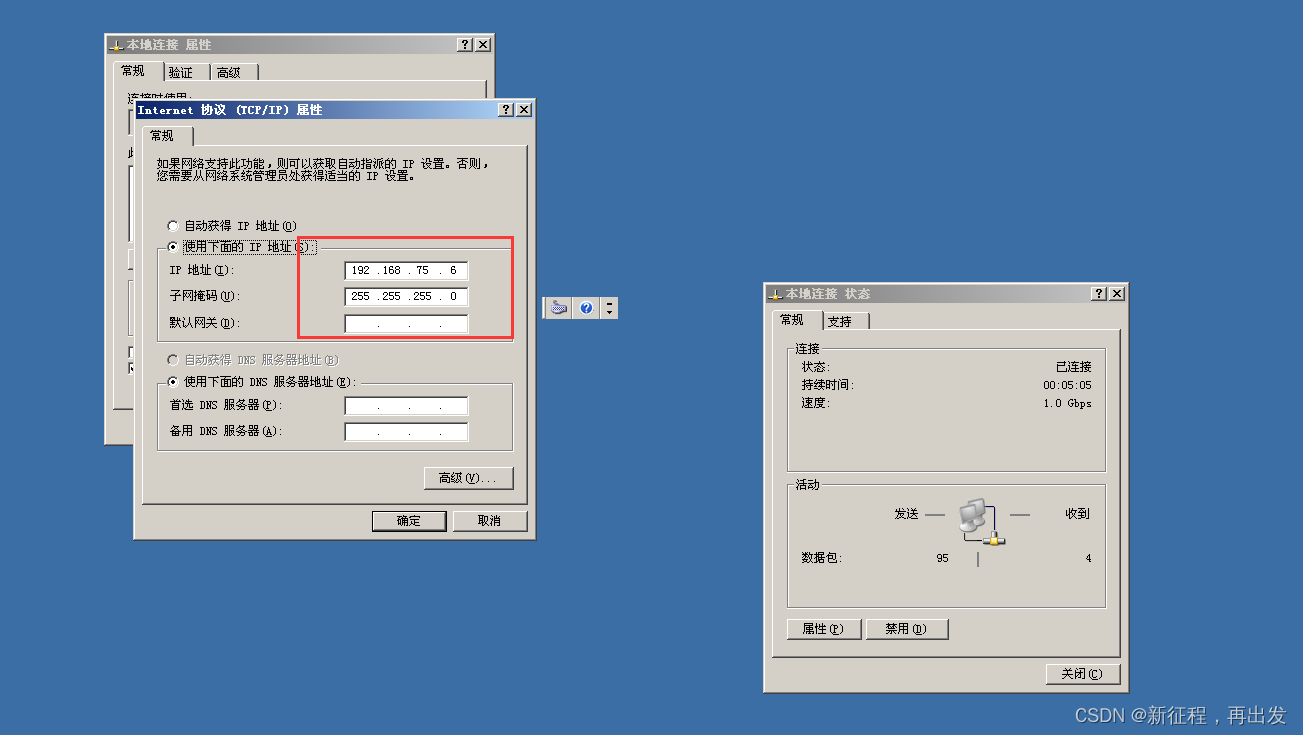Close the 本地连接 状态 window with X
Viewport: 1303px width, 735px height.
coord(1117,294)
